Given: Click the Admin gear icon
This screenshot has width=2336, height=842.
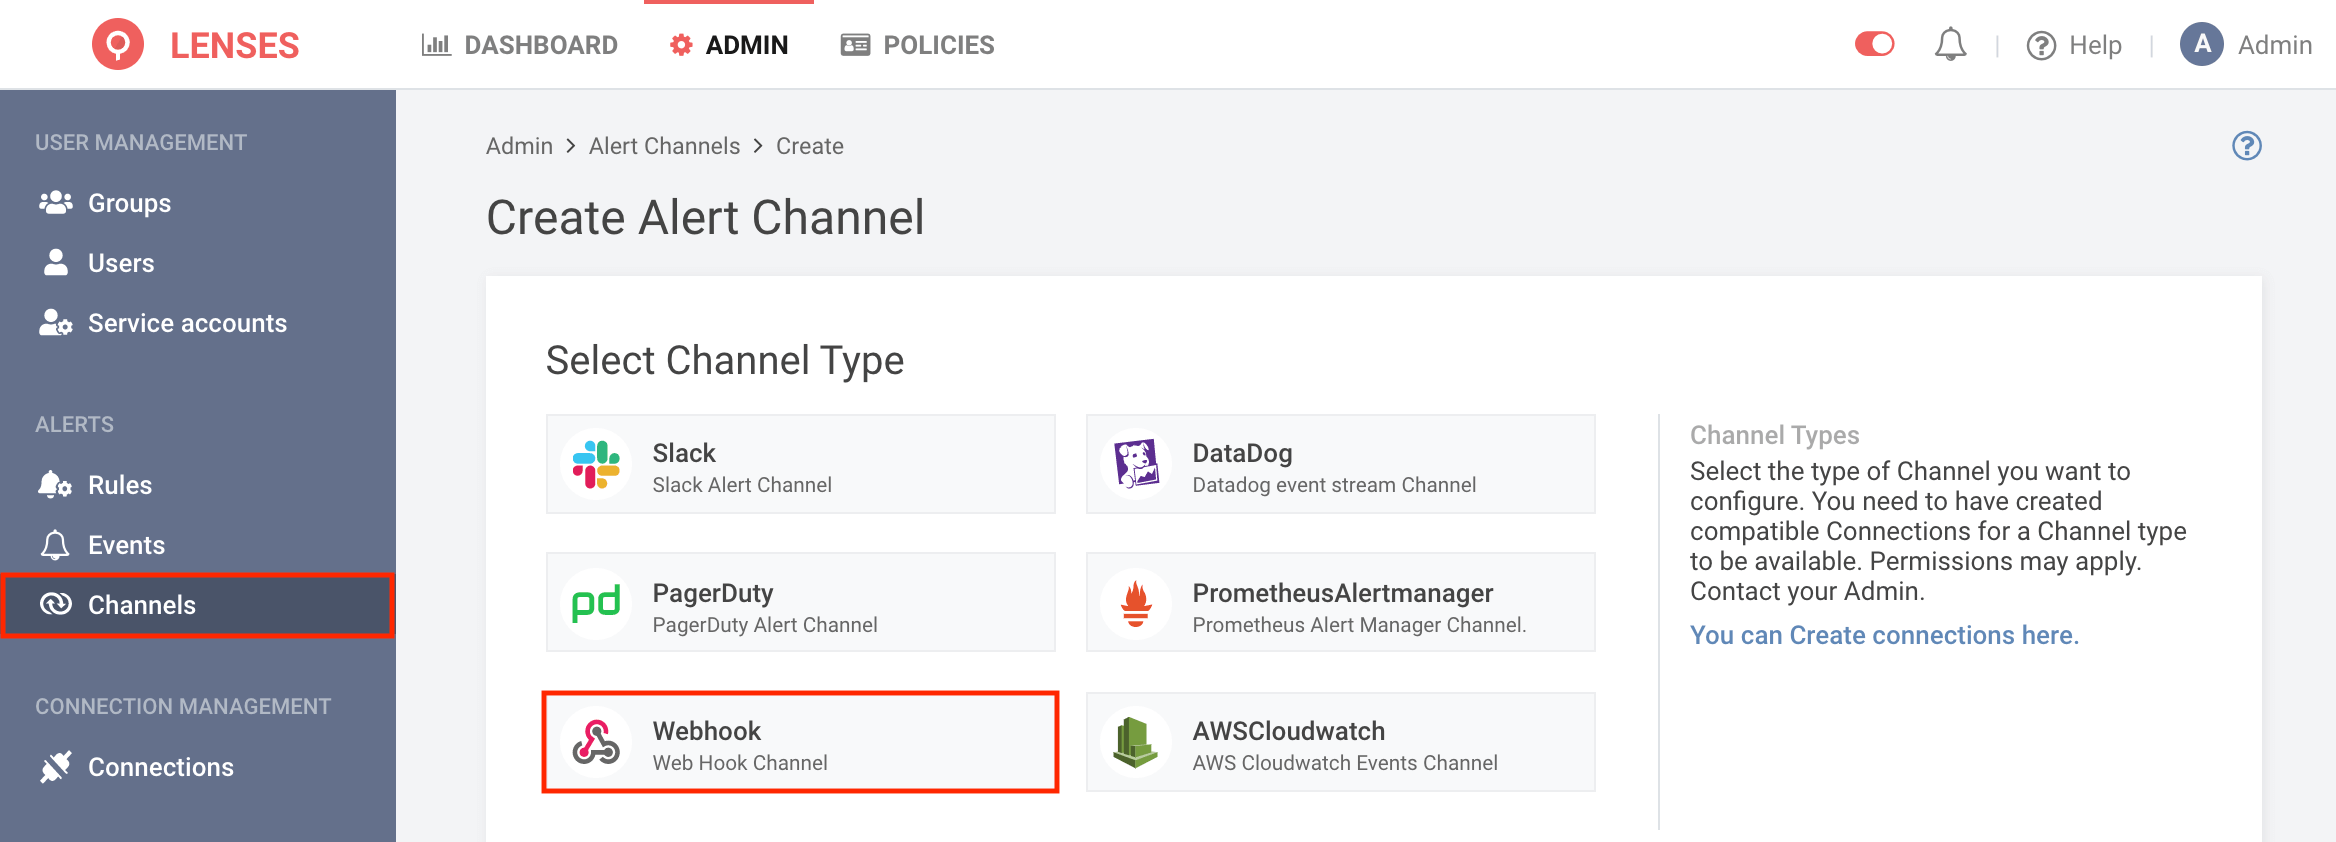Looking at the screenshot, I should (681, 45).
